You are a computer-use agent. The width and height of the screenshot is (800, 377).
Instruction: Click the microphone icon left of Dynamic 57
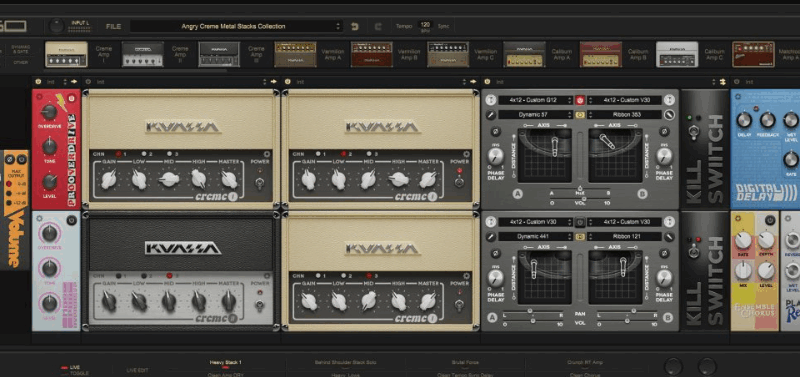(491, 115)
